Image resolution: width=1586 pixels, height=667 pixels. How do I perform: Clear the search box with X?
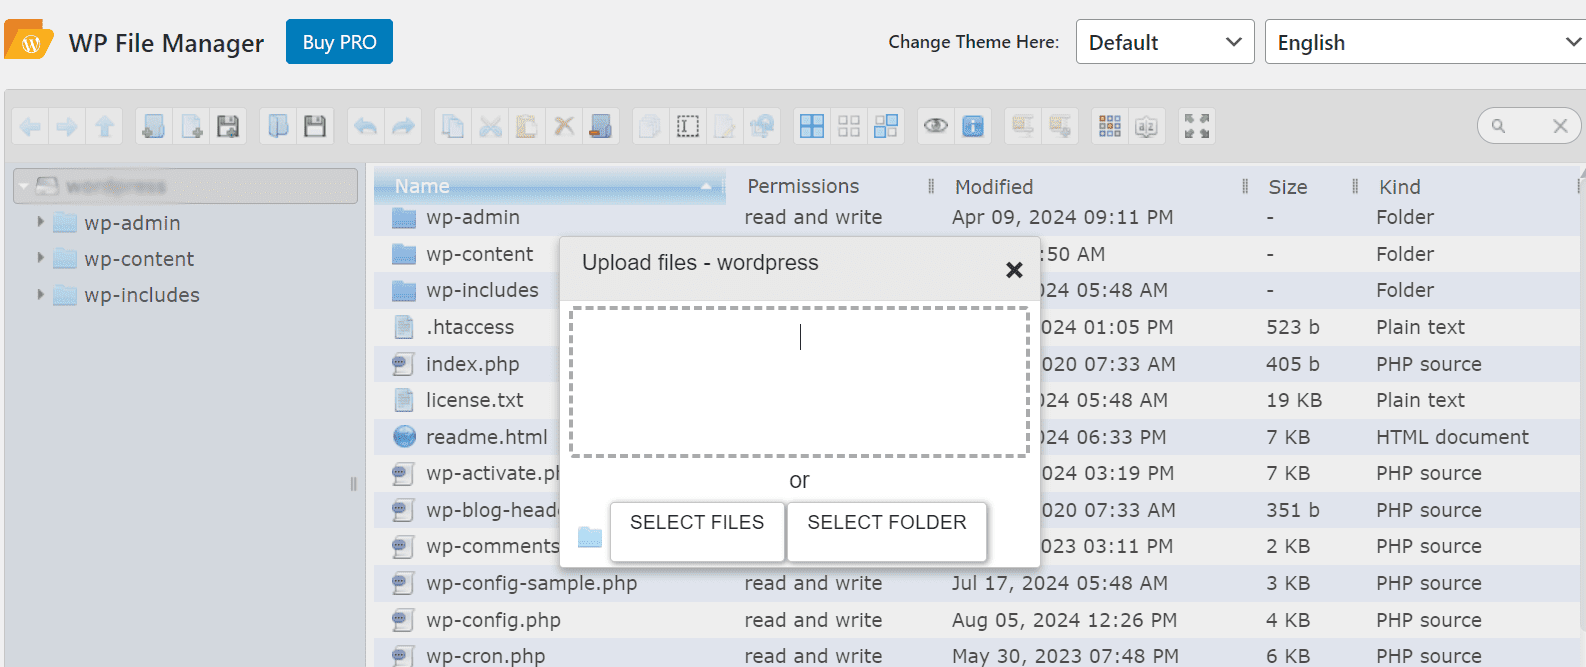[1560, 126]
